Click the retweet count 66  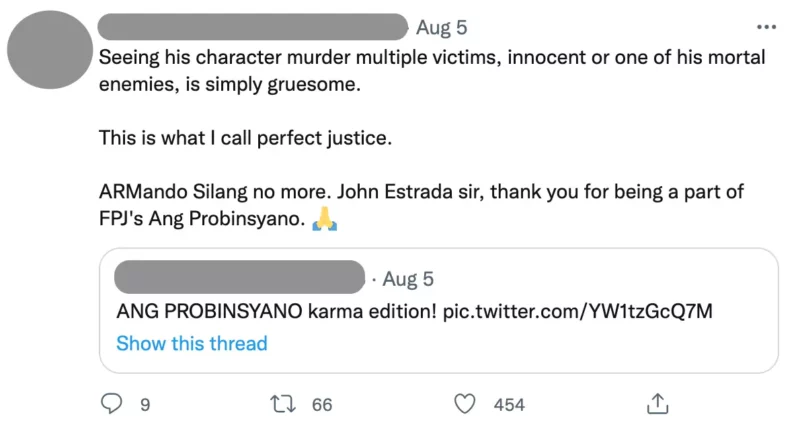322,404
